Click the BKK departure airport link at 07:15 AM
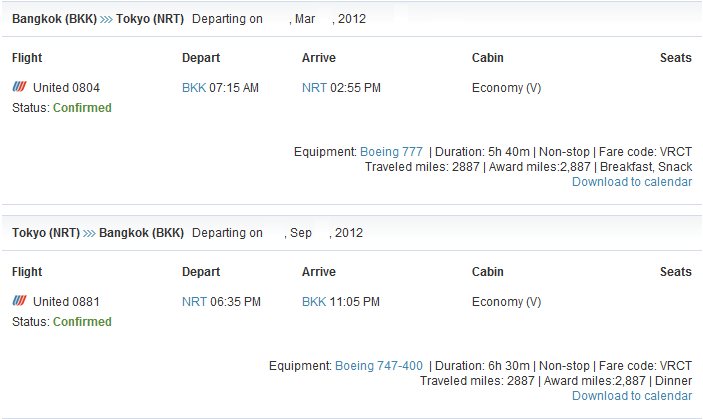Screen dimensions: 703x419 pos(194,88)
